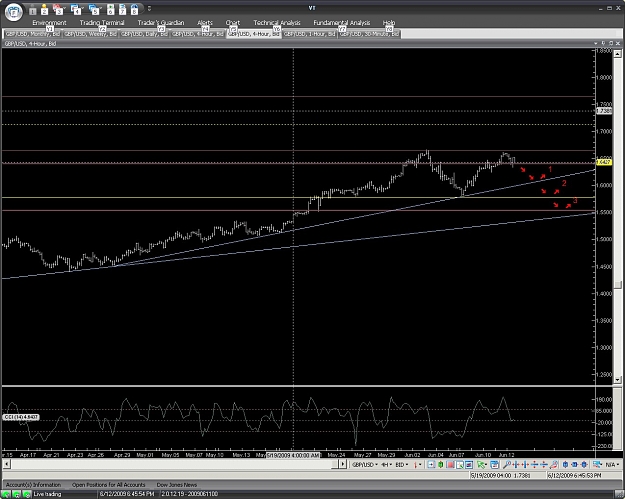This screenshot has width=625, height=499.
Task: Click chart horizontal scrollbar left arrow
Action: [7, 464]
